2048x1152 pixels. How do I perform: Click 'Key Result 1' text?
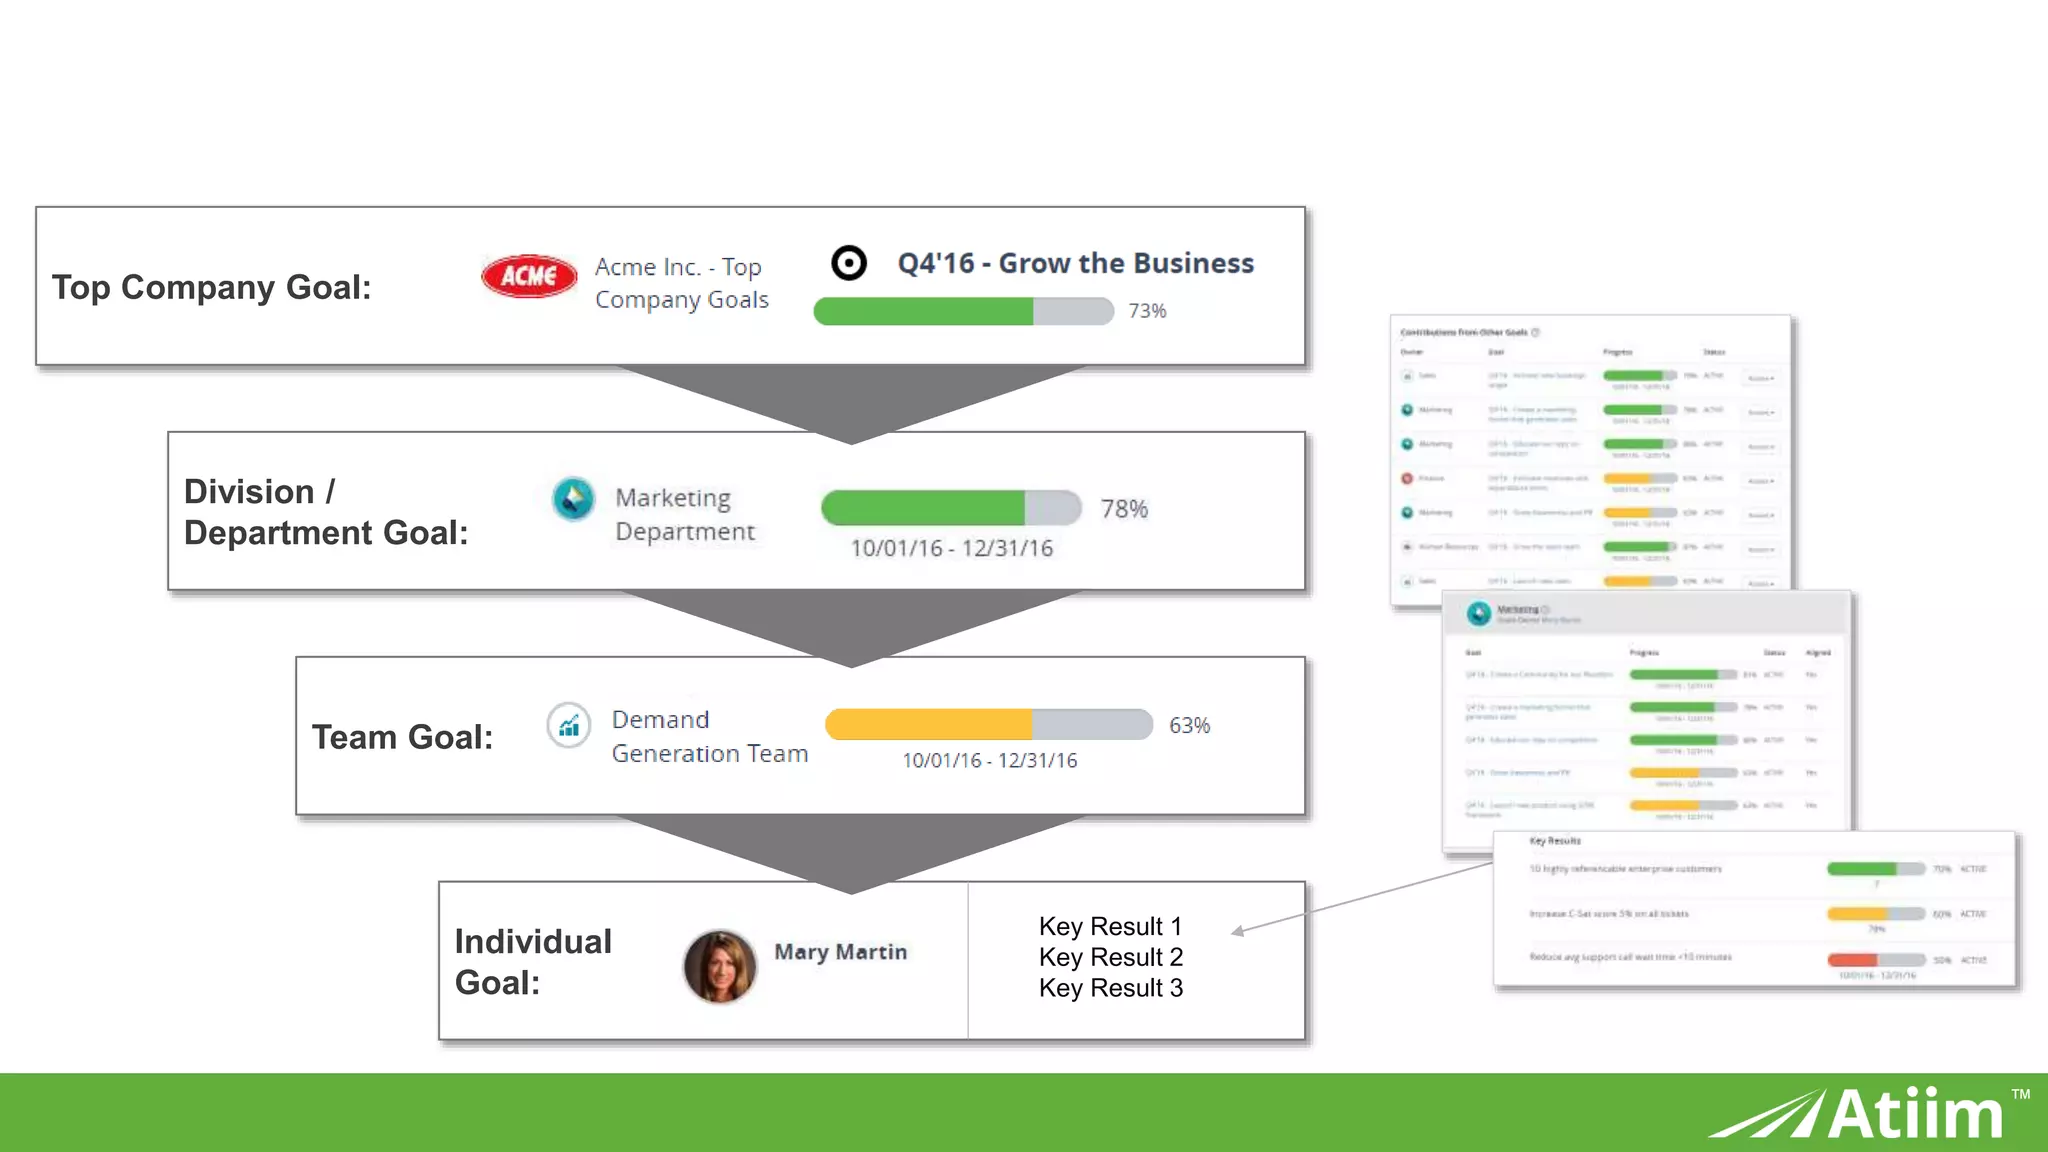coord(1110,926)
